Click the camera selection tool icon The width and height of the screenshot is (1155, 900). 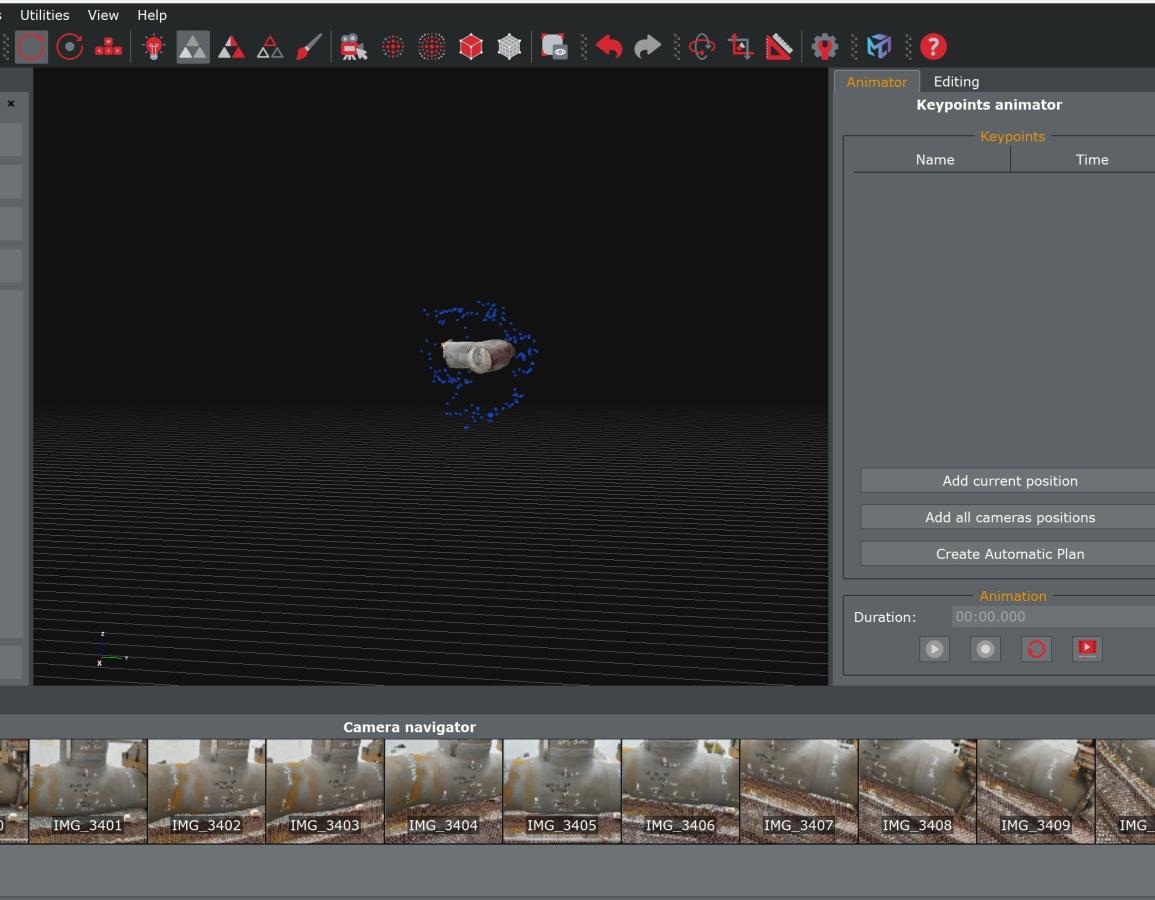pos(354,47)
